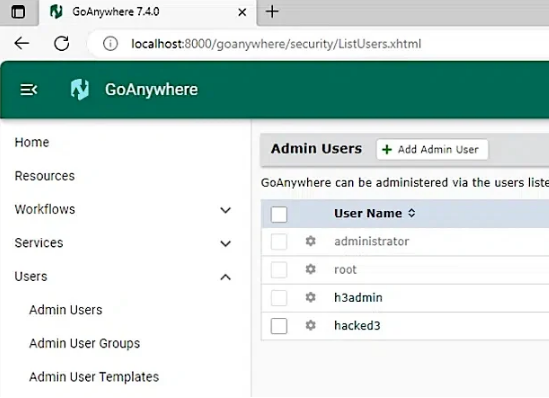
Task: Open the gear menu for root
Action: click(x=311, y=270)
